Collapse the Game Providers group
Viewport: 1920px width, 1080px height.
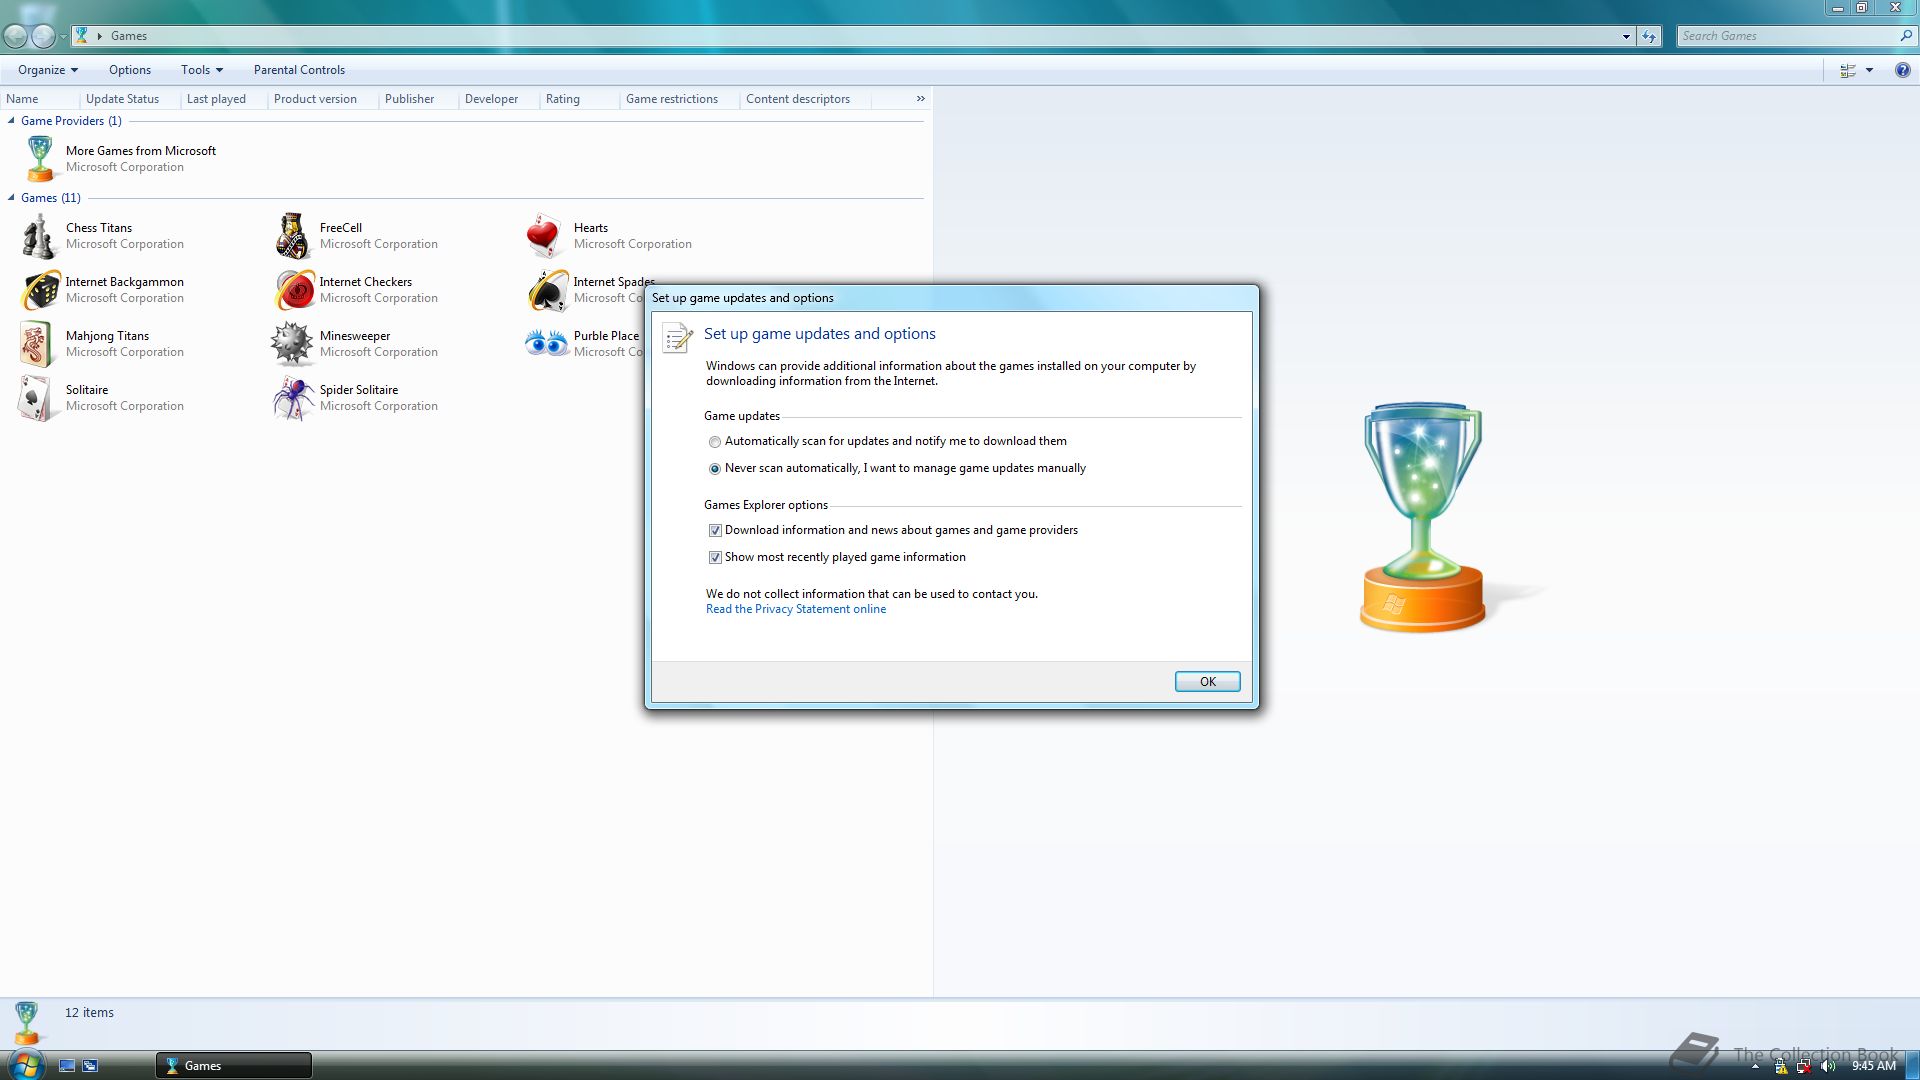[11, 121]
